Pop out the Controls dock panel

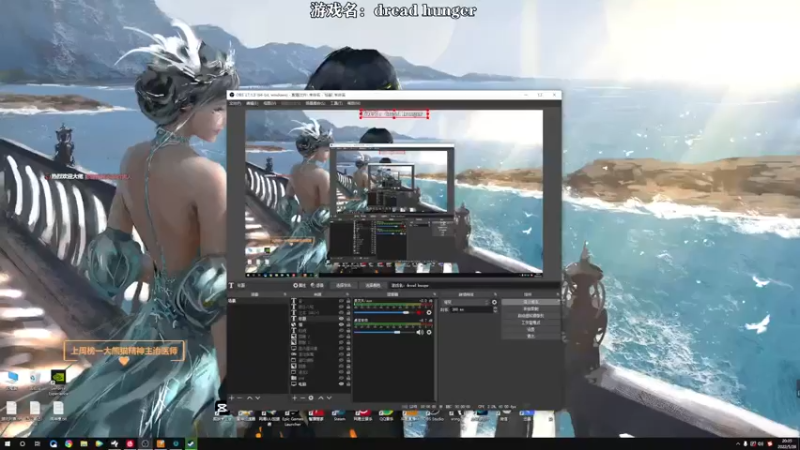tap(558, 294)
